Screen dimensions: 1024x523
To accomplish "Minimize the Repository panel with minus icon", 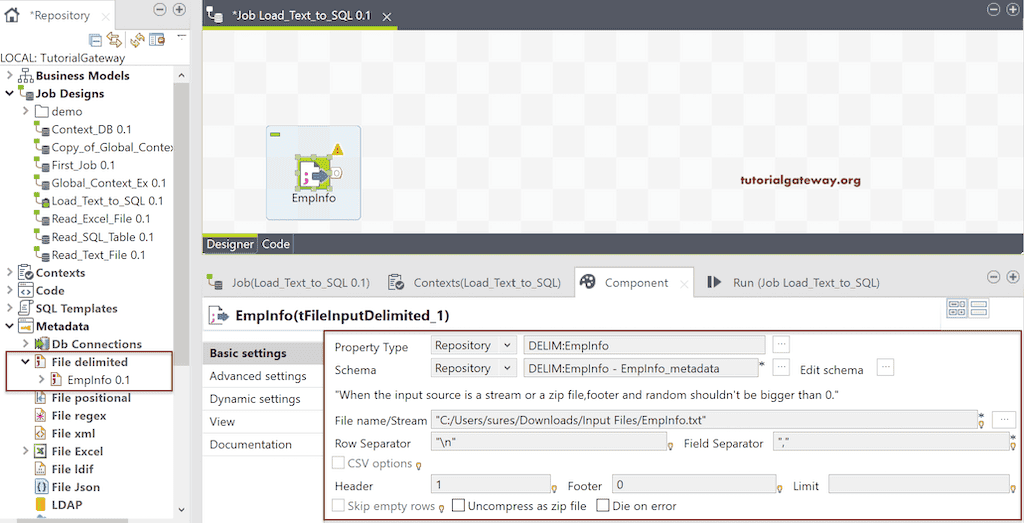I will pyautogui.click(x=159, y=9).
